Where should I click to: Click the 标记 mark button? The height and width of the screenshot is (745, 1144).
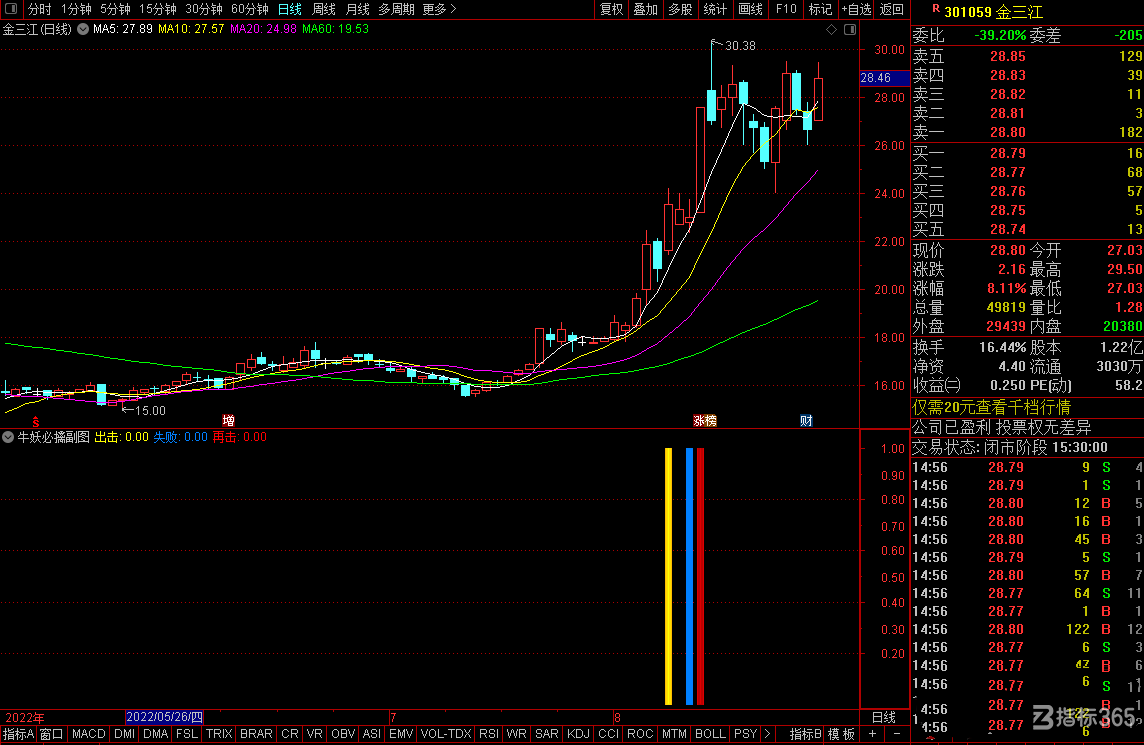(x=820, y=9)
